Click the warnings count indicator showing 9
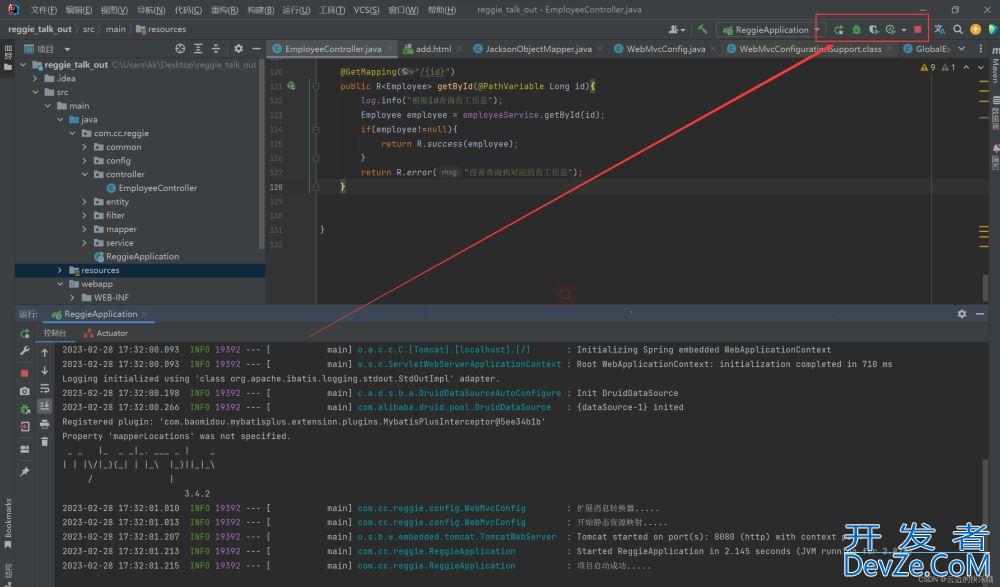 (x=928, y=67)
